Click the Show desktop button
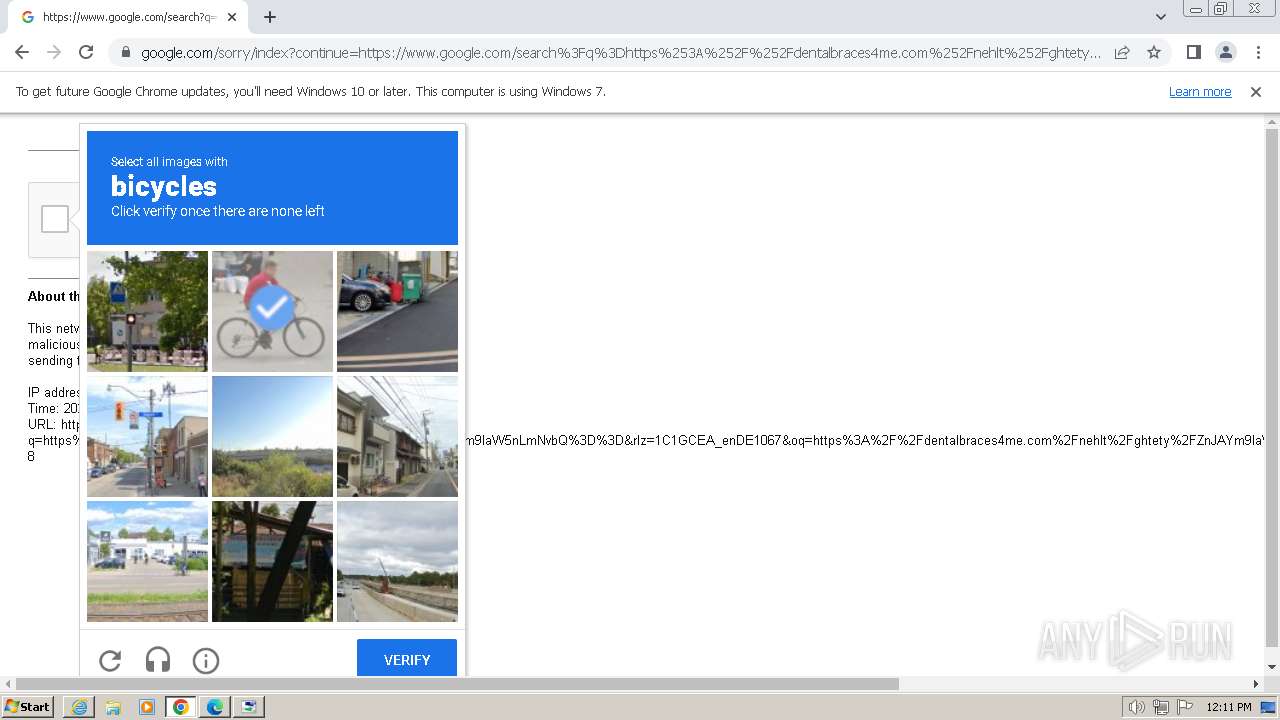The height and width of the screenshot is (720, 1280). (x=1269, y=707)
